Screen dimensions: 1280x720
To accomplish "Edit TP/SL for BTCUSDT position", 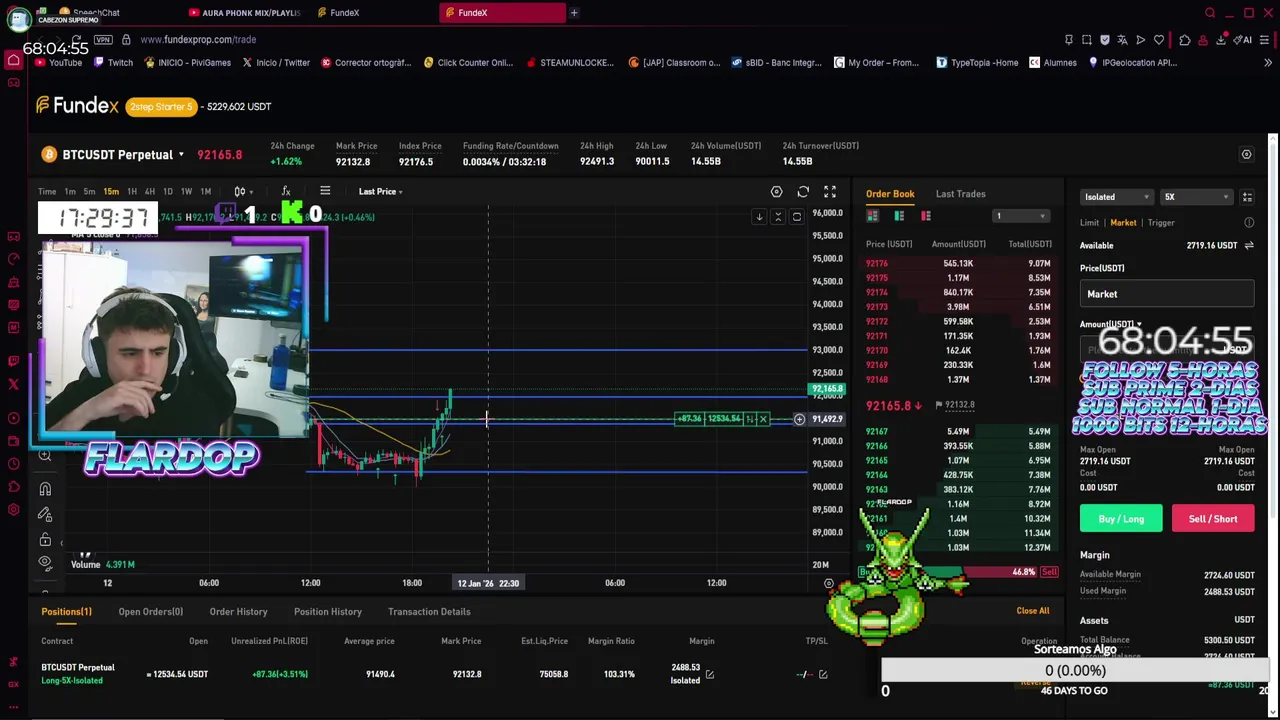I will click(x=823, y=674).
